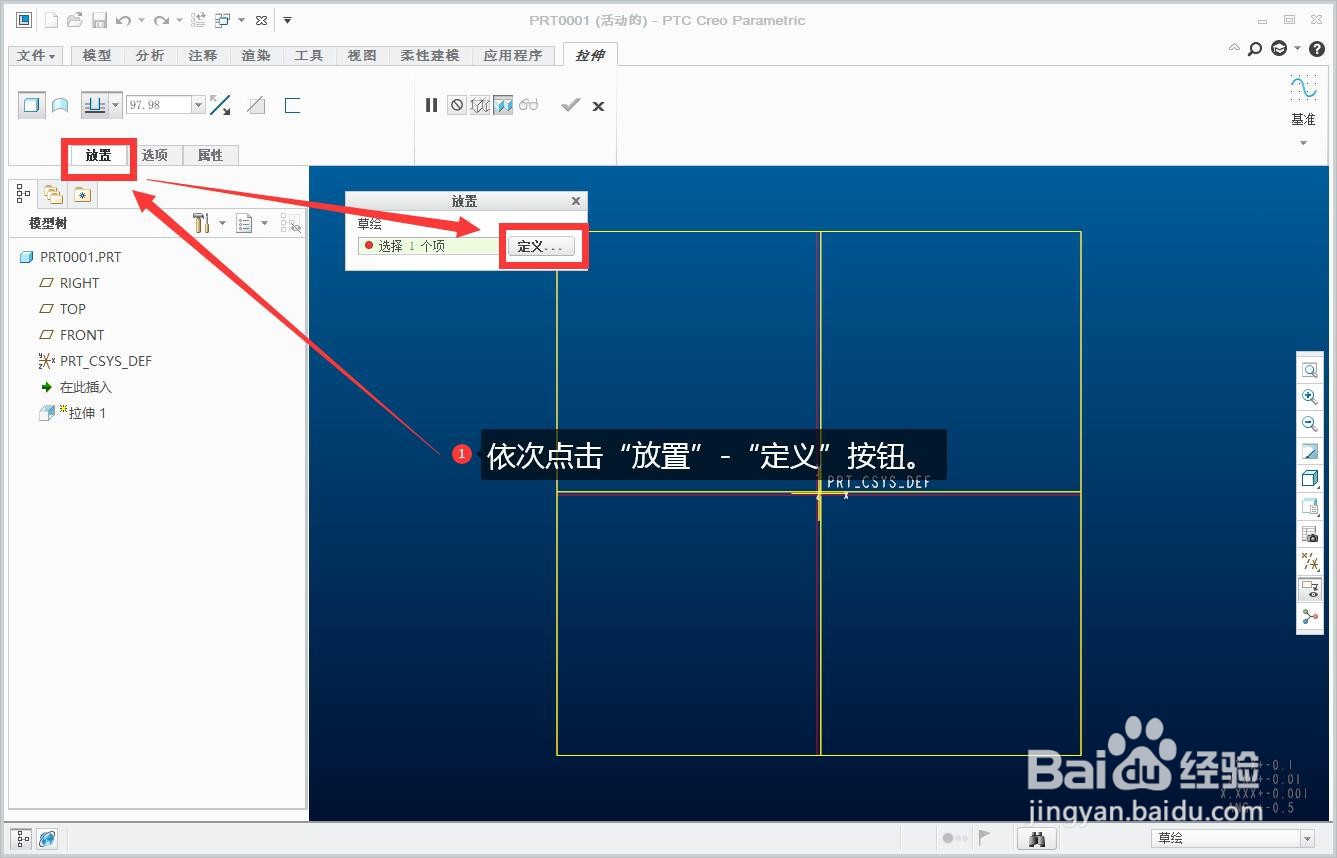Switch to the 视图 ribbon tab
The height and width of the screenshot is (858, 1337).
click(362, 55)
